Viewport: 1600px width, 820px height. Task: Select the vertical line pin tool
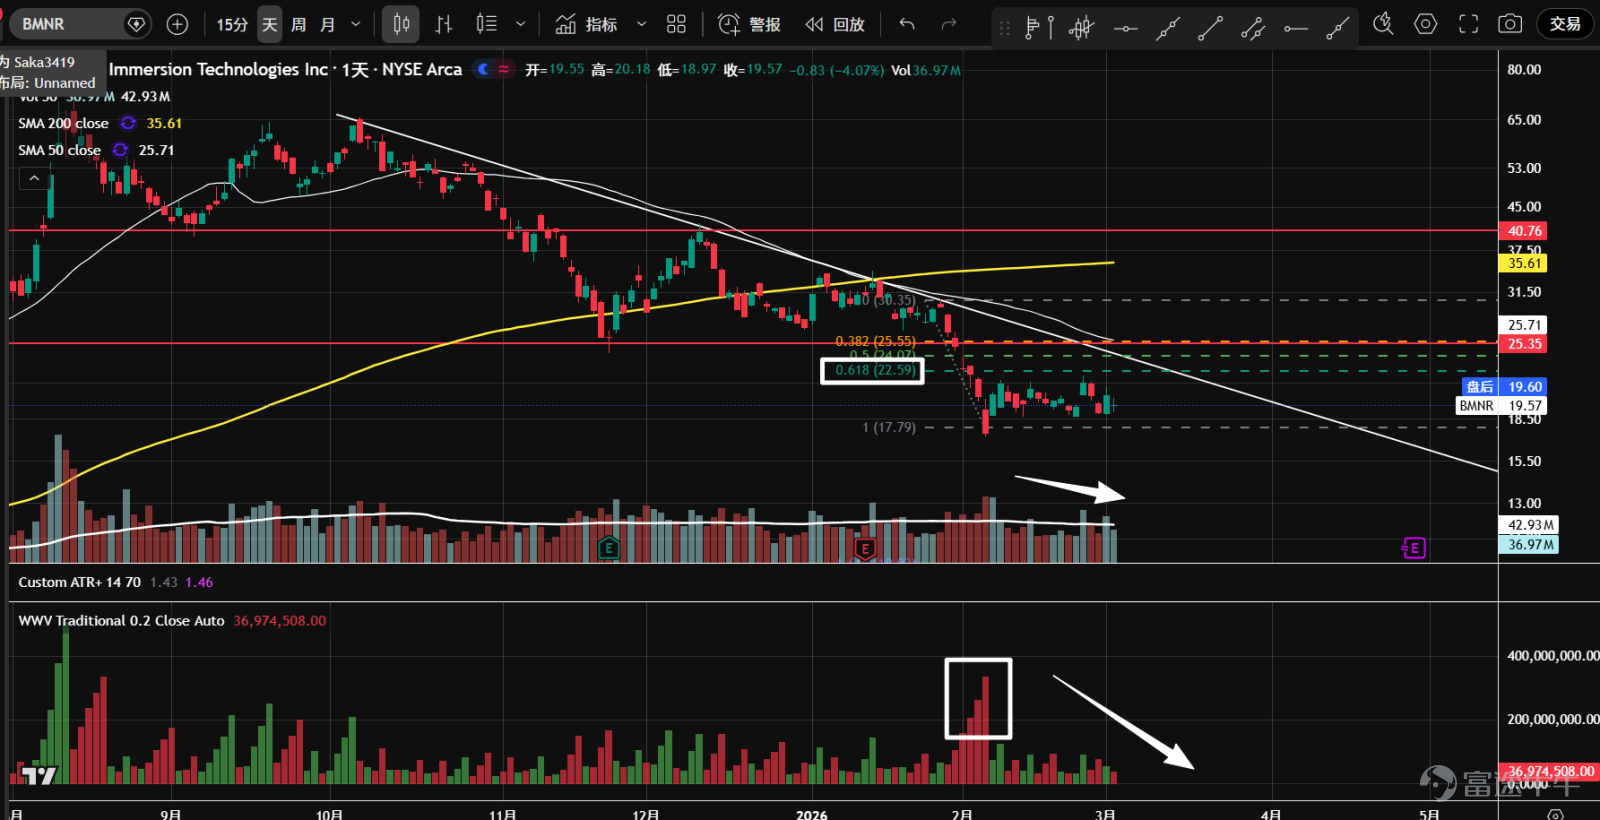(1051, 28)
